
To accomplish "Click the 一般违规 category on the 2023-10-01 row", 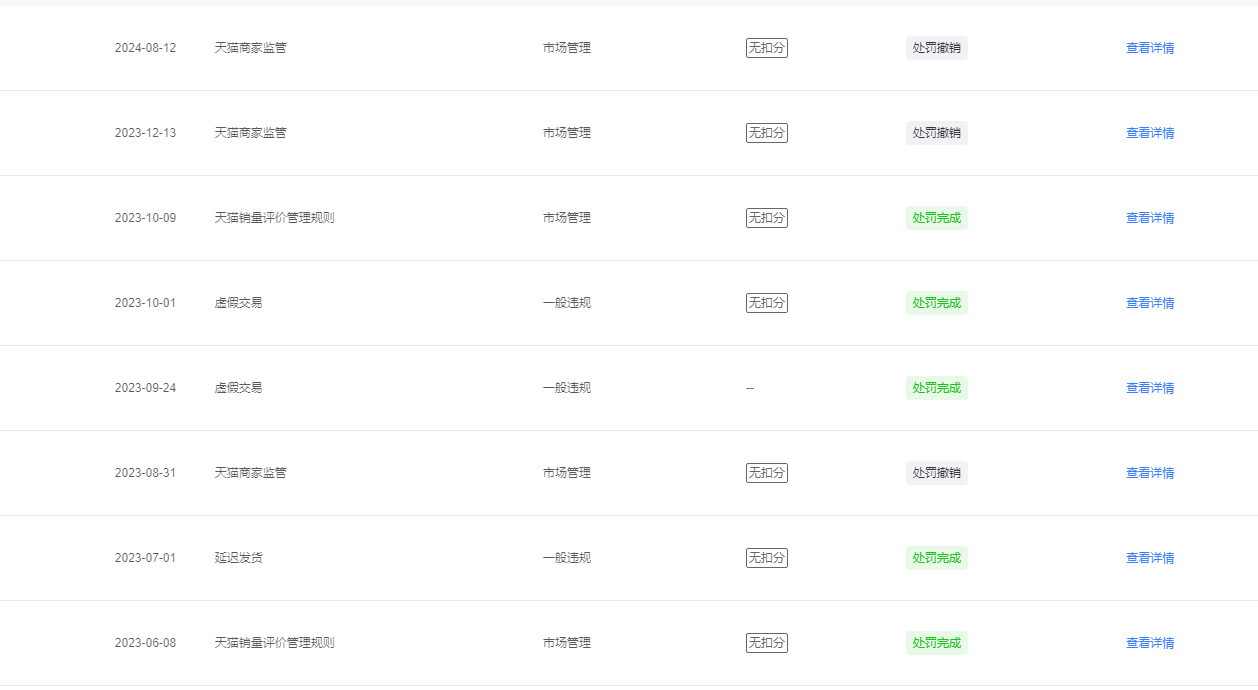I will click(567, 303).
